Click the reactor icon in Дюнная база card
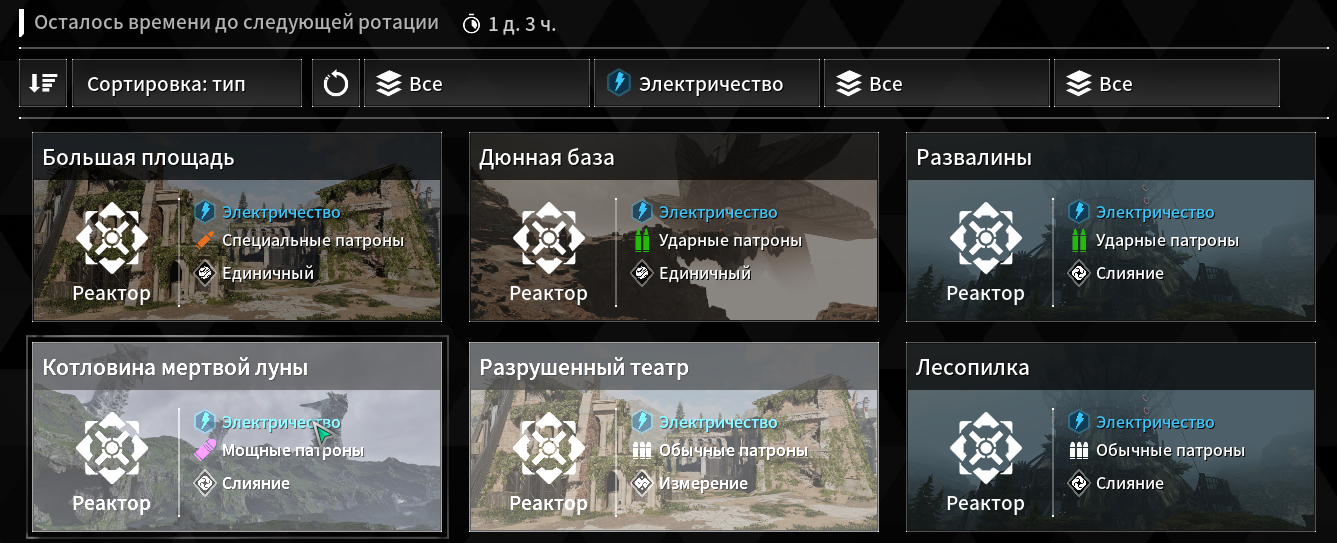 pos(549,238)
